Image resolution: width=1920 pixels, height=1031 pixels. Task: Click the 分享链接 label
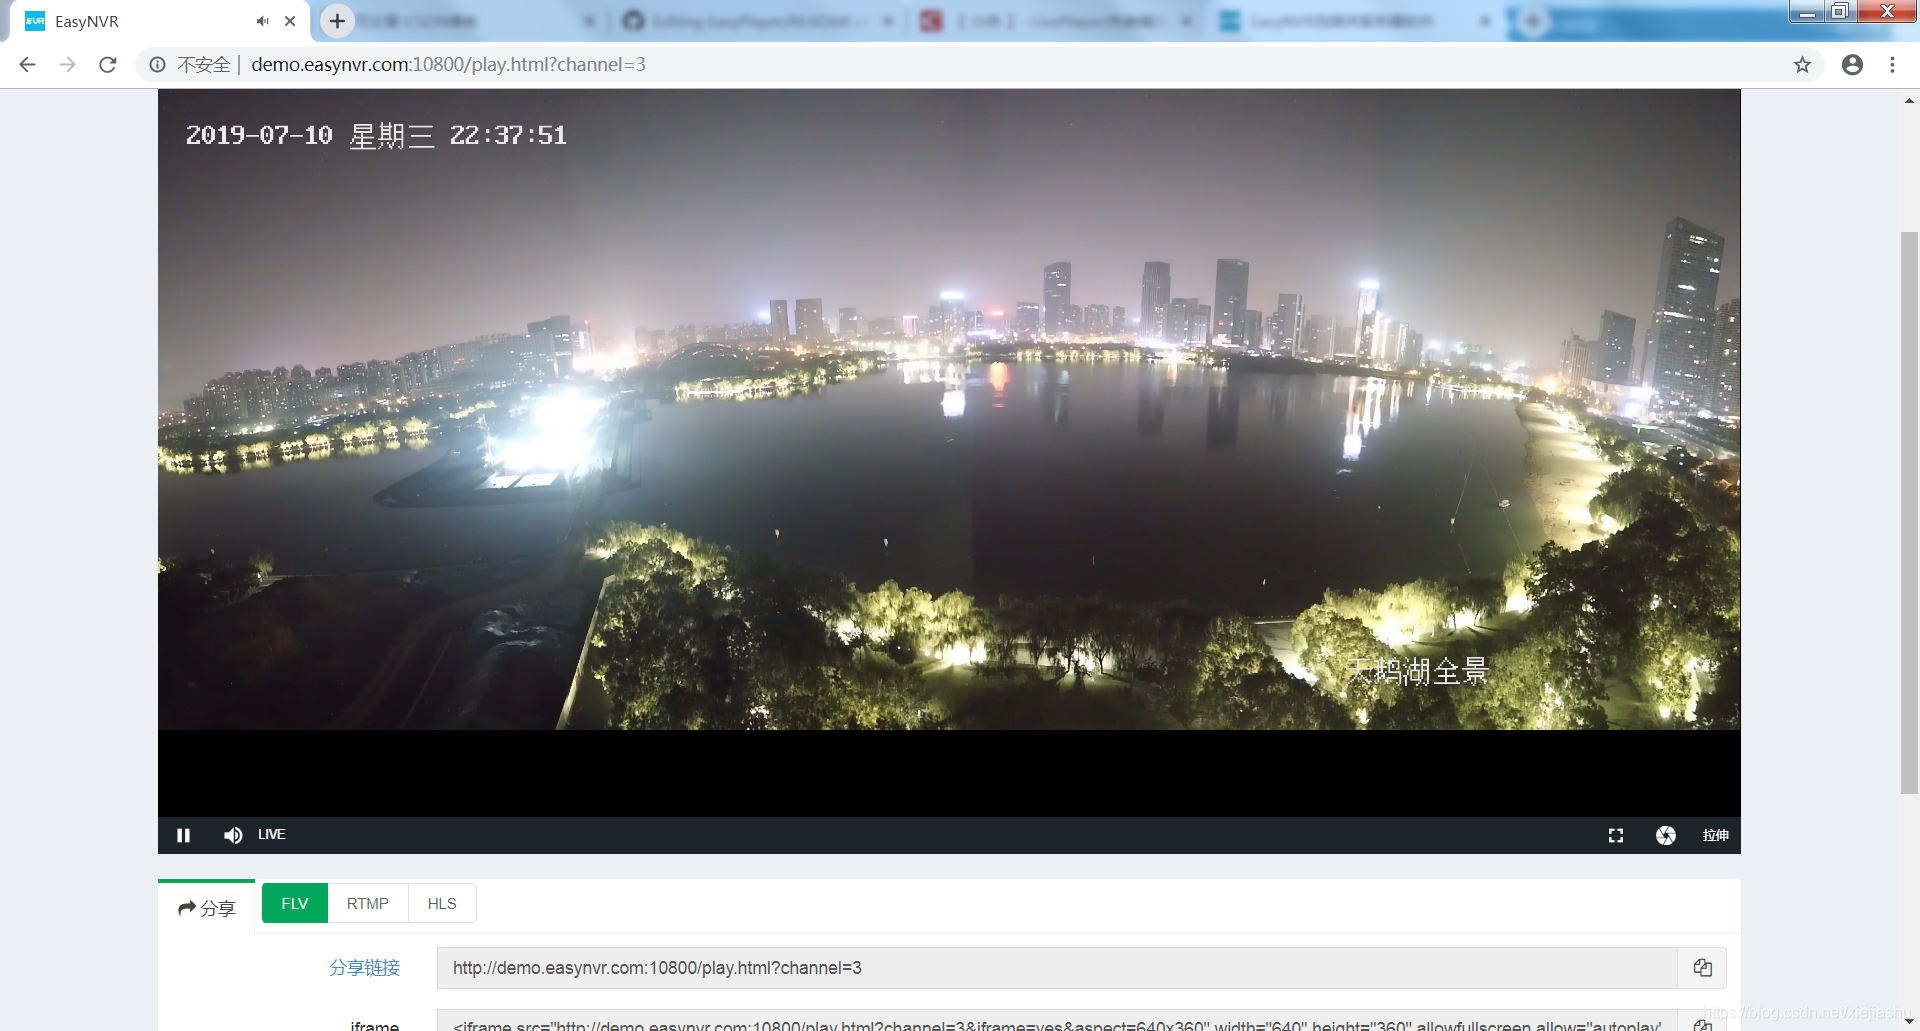coord(365,968)
